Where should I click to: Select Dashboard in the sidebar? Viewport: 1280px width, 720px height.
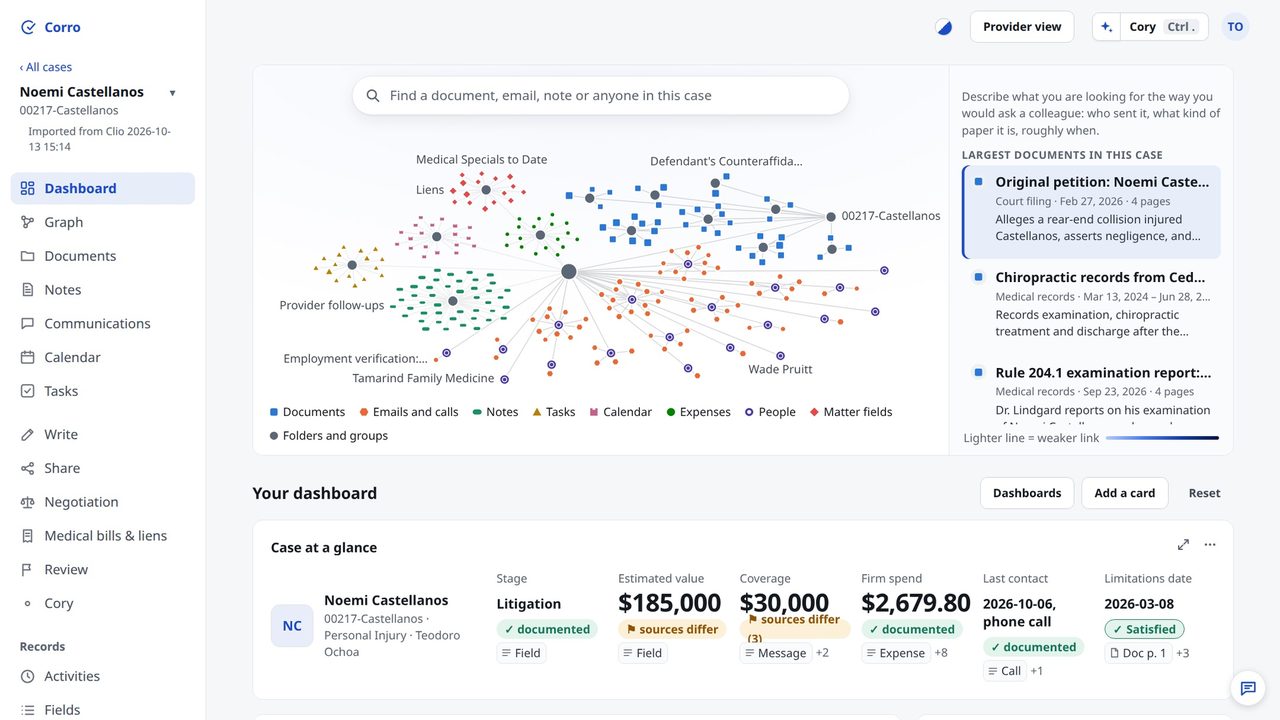(x=103, y=188)
